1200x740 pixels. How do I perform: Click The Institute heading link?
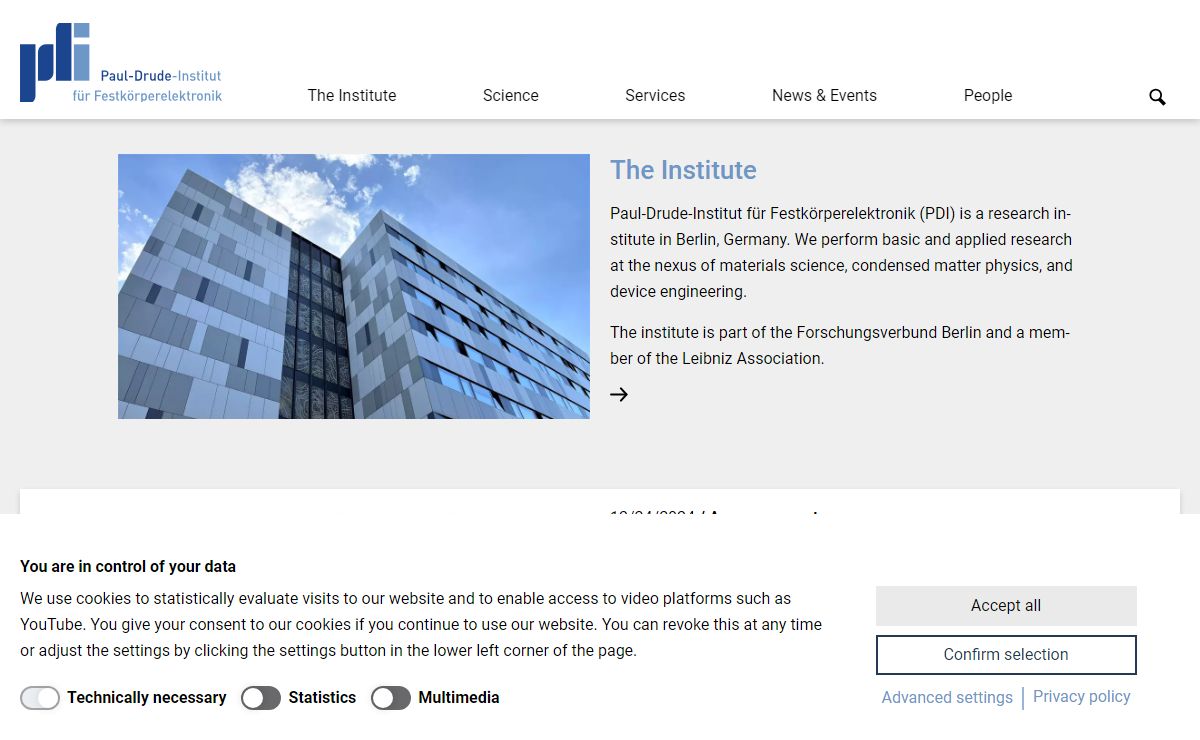(683, 170)
